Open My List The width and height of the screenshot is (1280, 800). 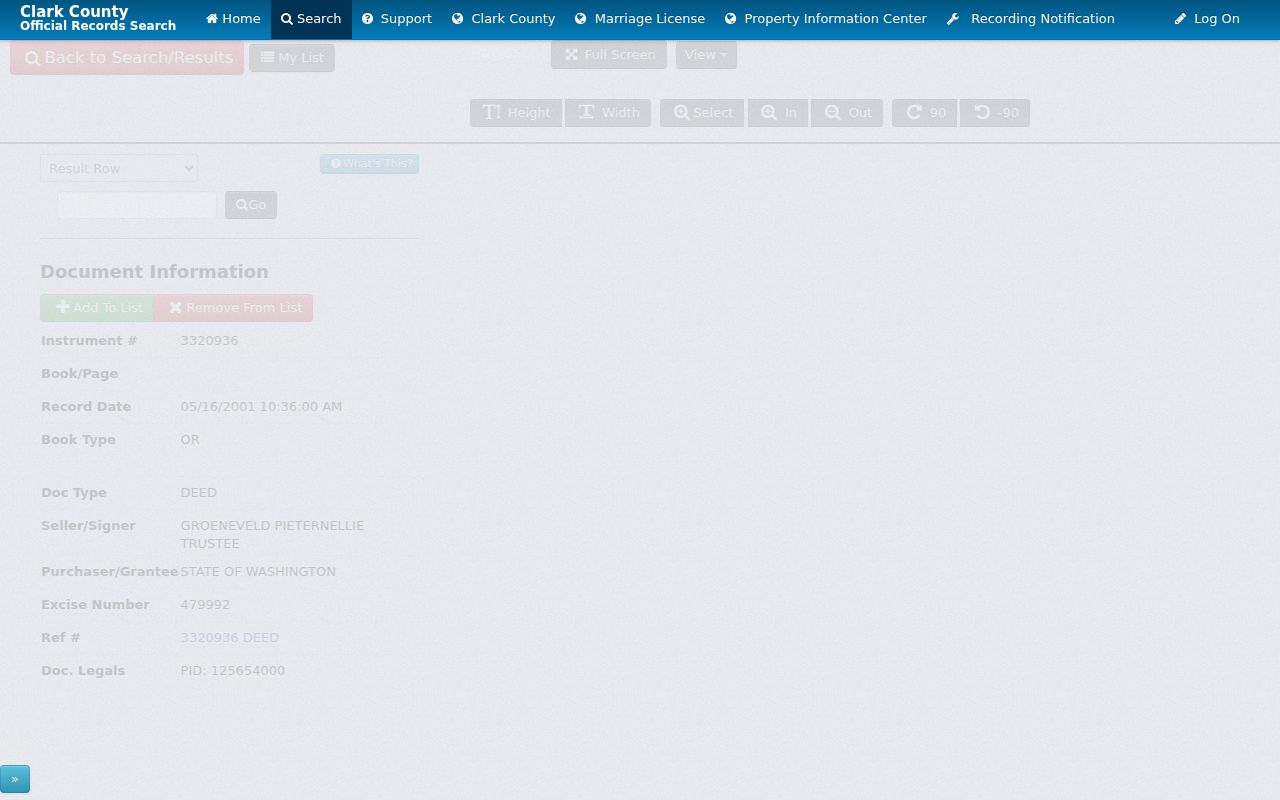tap(292, 58)
